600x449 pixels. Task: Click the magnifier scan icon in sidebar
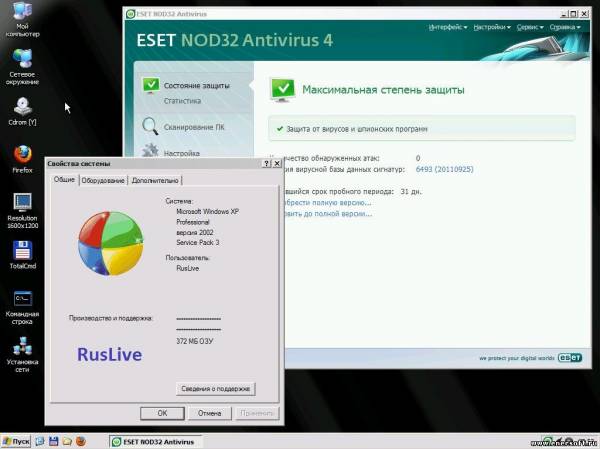coord(150,126)
